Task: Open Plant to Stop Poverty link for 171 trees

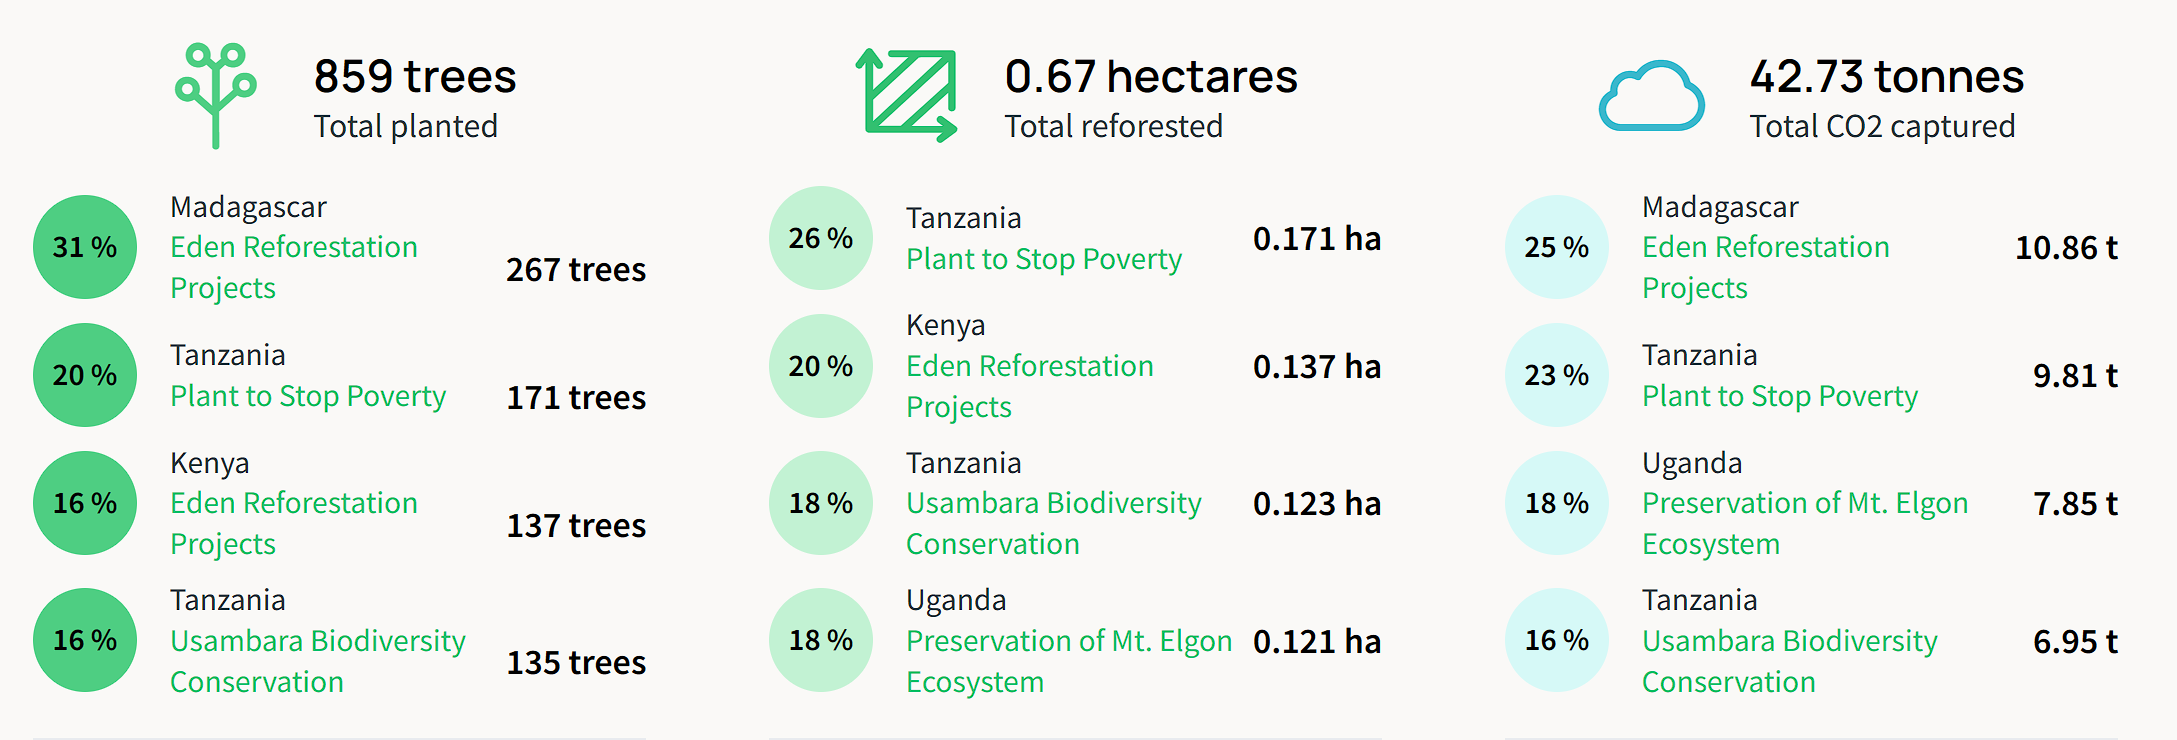Action: 308,396
